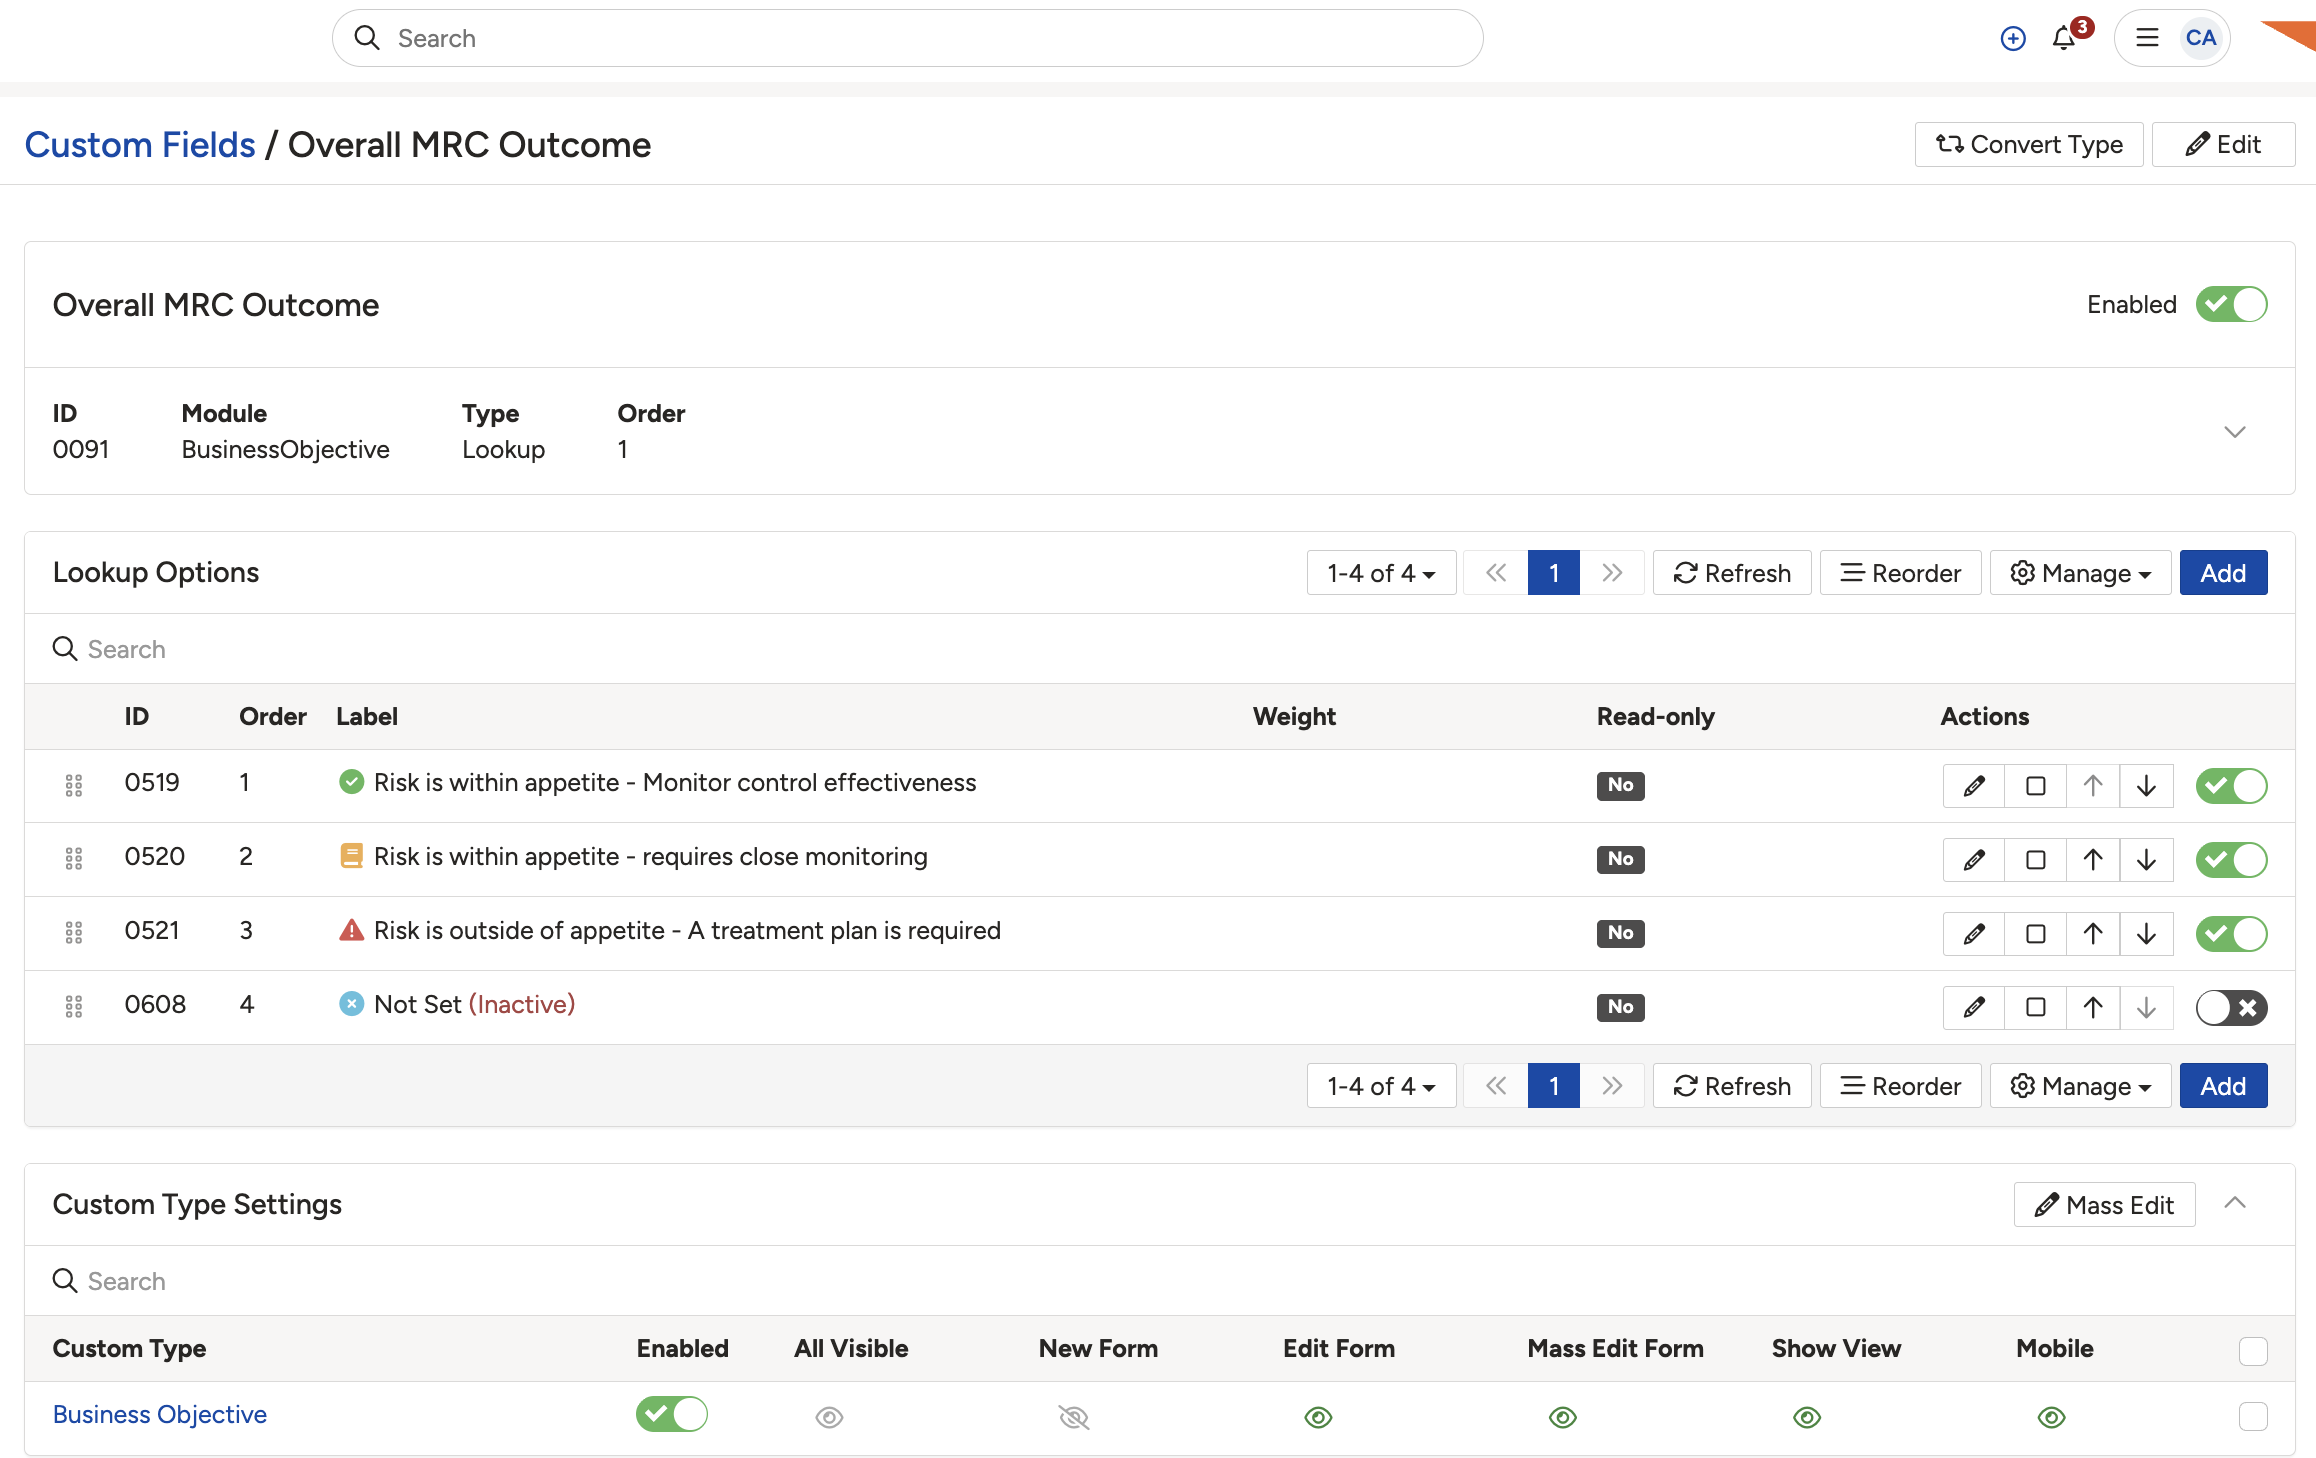2316x1458 pixels.
Task: Move option 0519 down with the arrow
Action: 2146,786
